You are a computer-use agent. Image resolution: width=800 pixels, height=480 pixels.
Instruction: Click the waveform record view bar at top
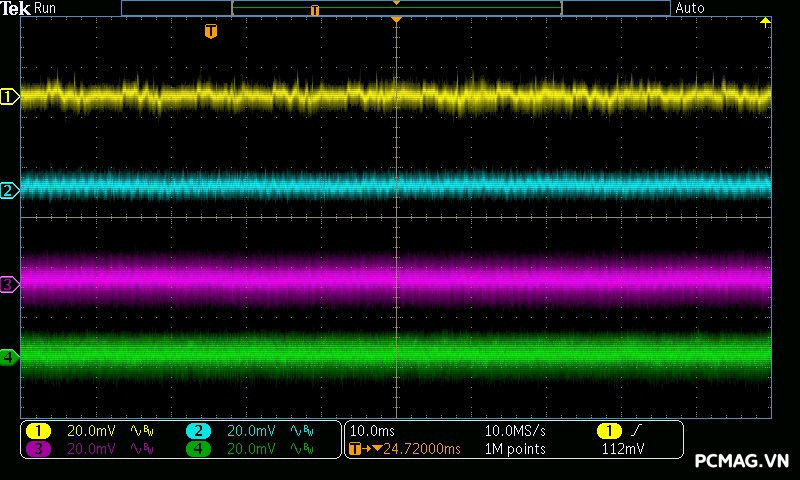pos(396,8)
